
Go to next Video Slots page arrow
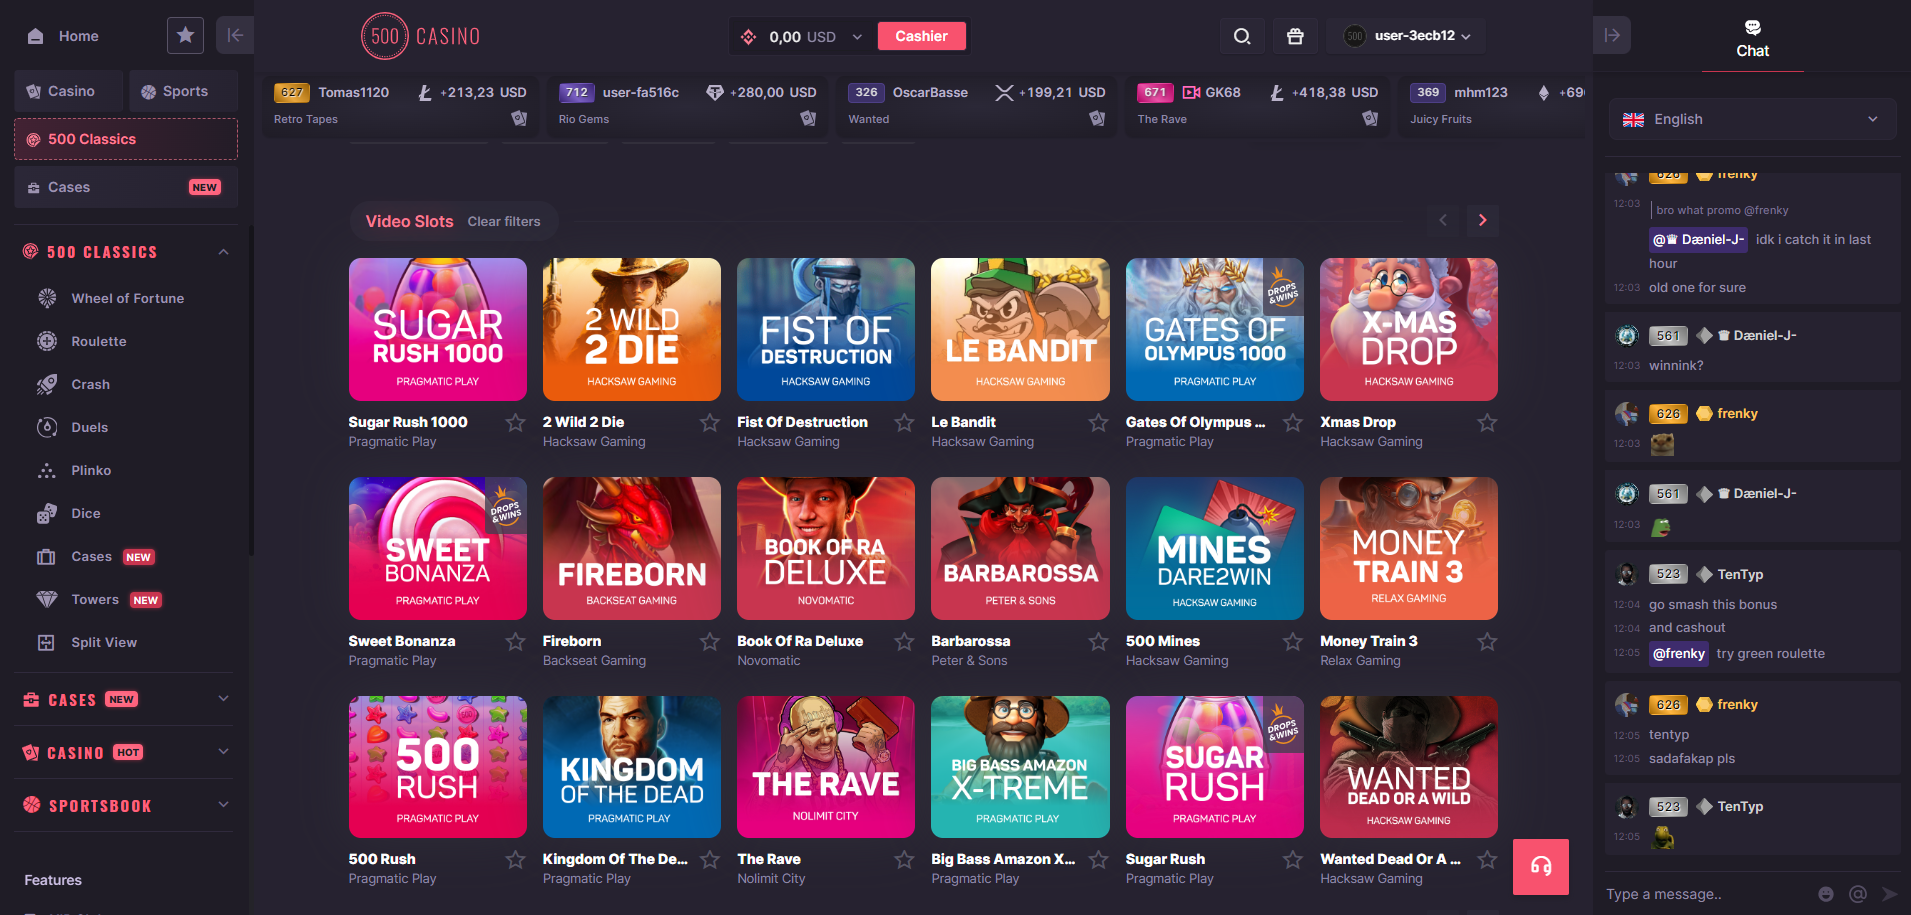pyautogui.click(x=1482, y=220)
